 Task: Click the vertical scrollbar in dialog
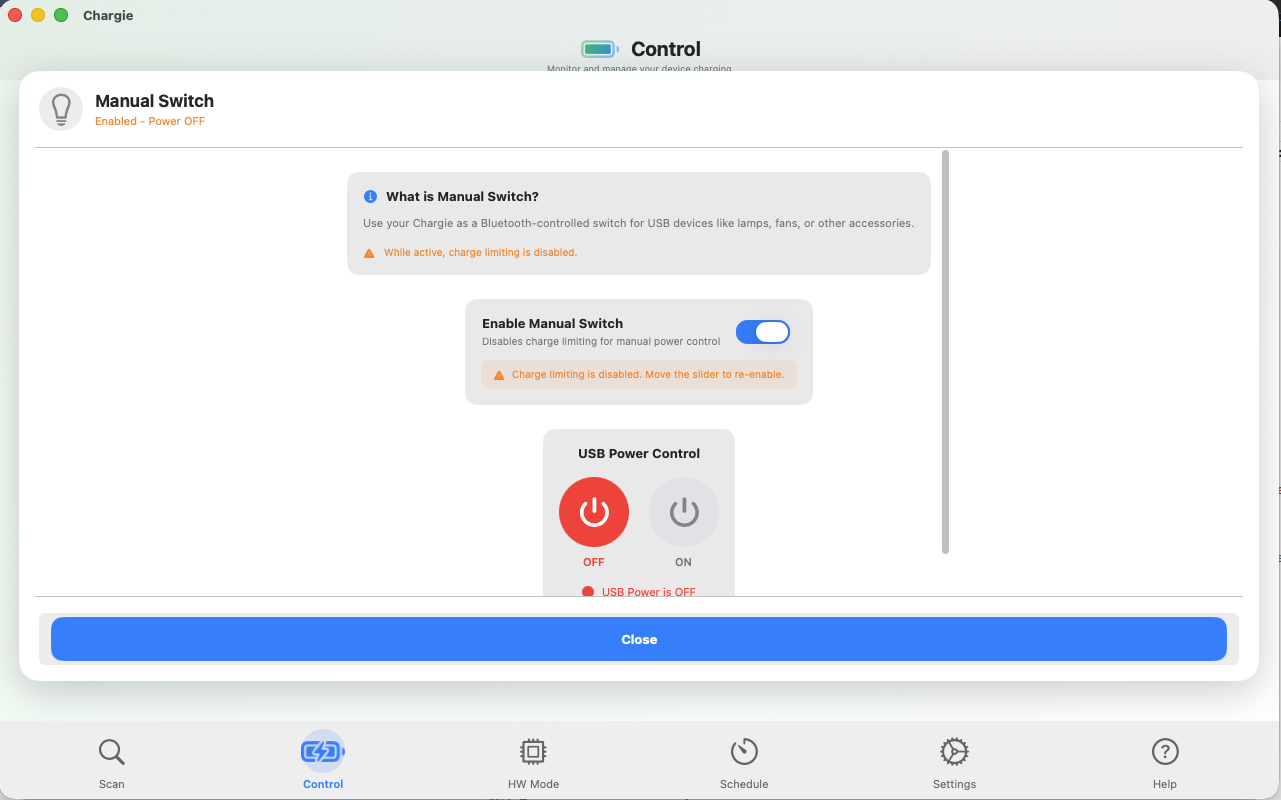(x=945, y=350)
